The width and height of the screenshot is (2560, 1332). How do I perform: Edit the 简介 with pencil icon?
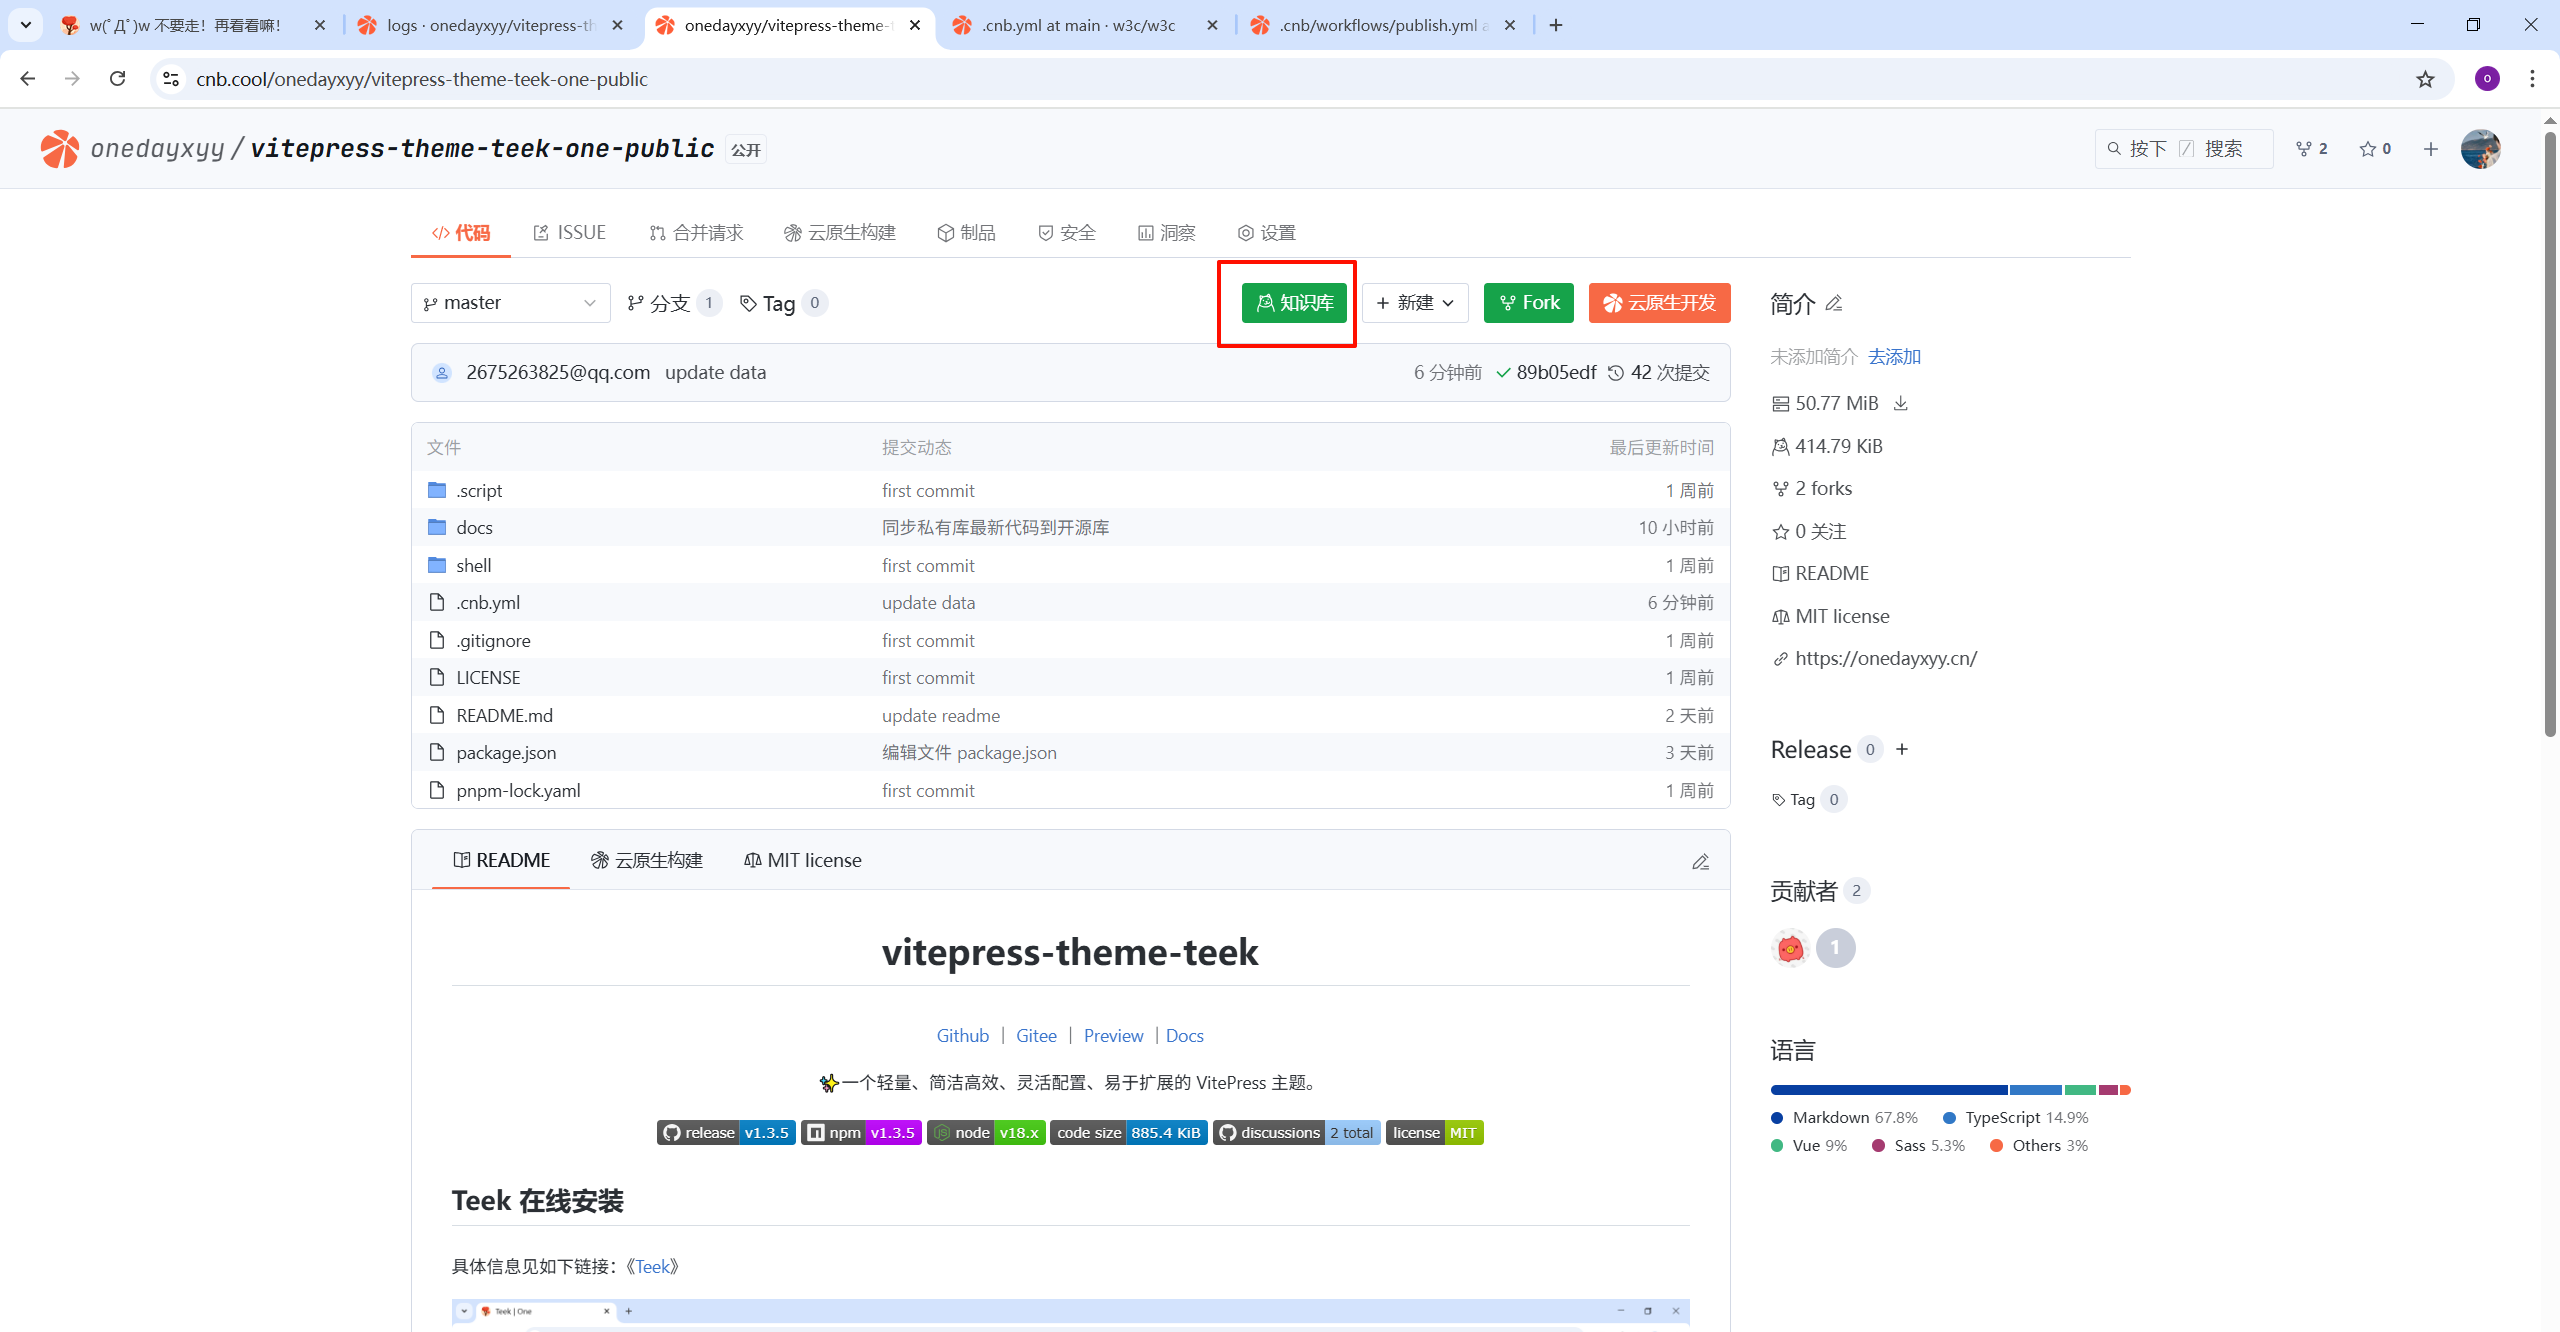(x=1834, y=303)
